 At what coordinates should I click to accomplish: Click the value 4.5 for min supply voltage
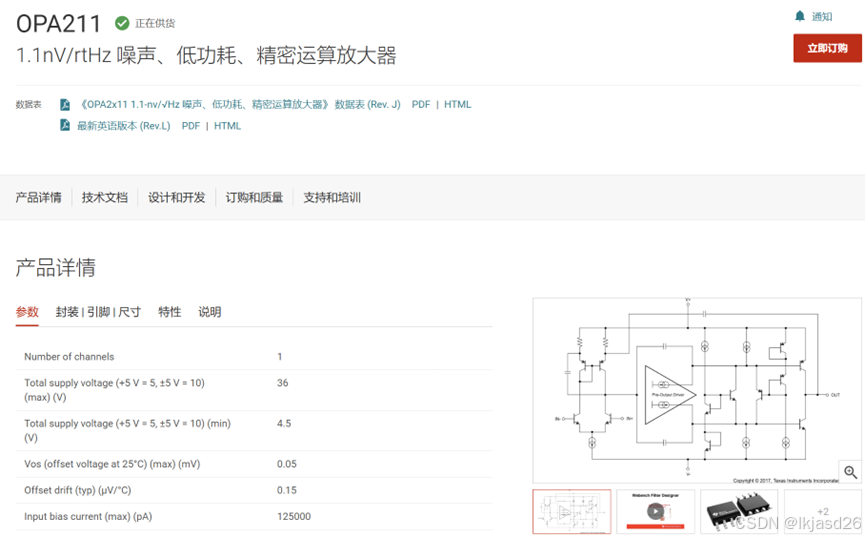tap(284, 423)
